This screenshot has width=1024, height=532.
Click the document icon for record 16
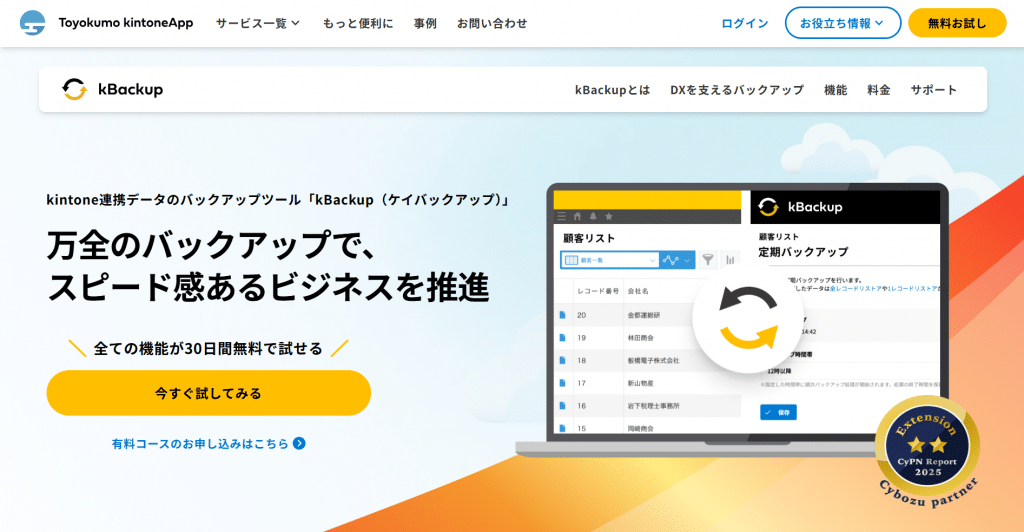tap(562, 406)
